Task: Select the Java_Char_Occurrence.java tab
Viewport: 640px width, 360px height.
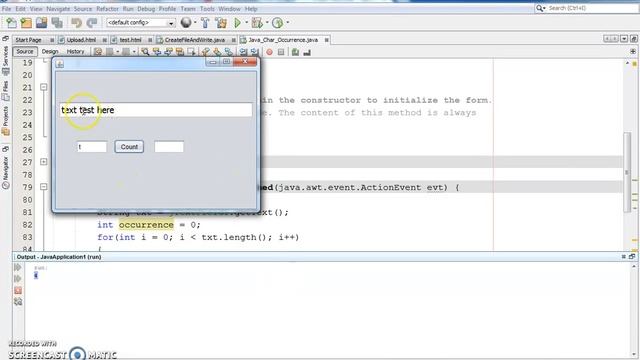Action: 283,40
